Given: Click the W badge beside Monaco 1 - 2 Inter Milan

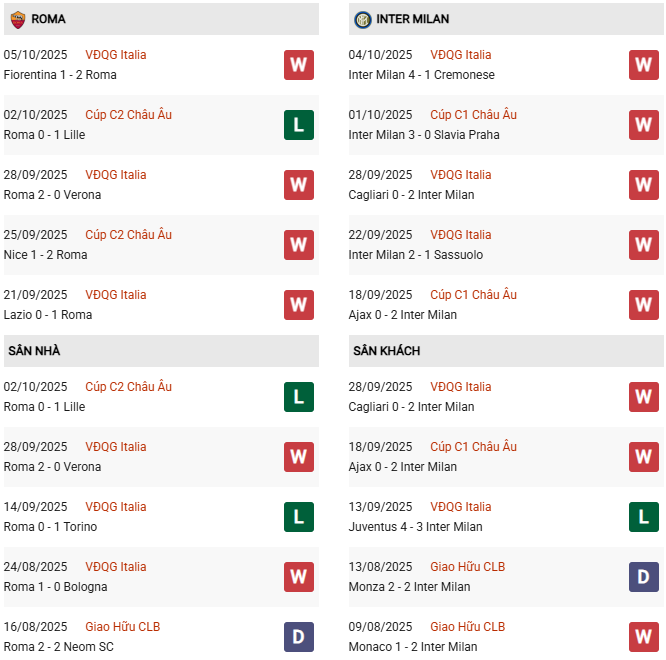Looking at the screenshot, I should pos(643,637).
